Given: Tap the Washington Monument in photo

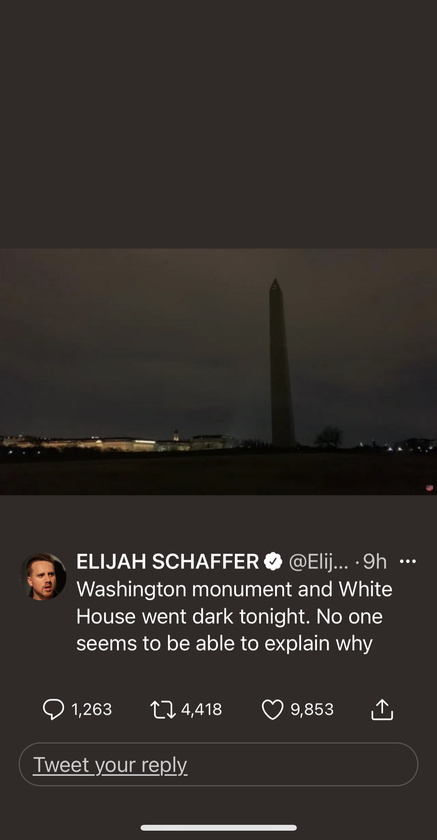Looking at the screenshot, I should 281,363.
